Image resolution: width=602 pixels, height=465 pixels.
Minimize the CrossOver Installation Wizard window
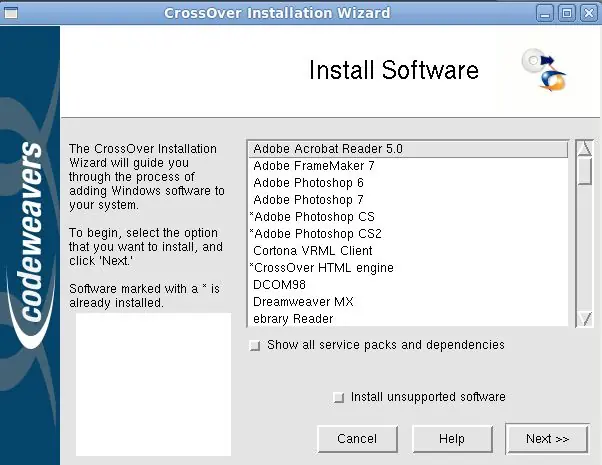point(545,13)
